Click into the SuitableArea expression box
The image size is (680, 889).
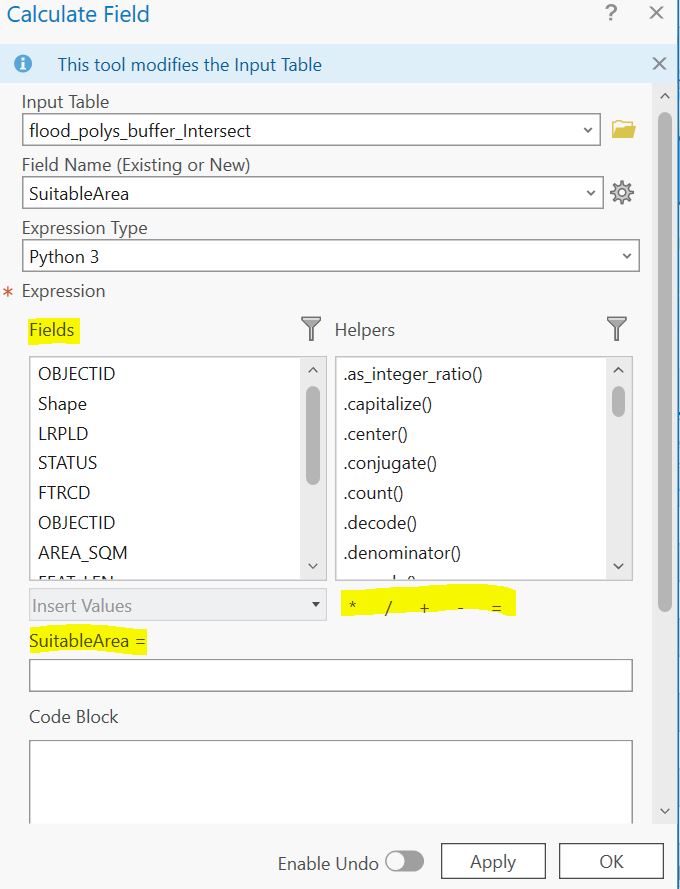pos(330,675)
